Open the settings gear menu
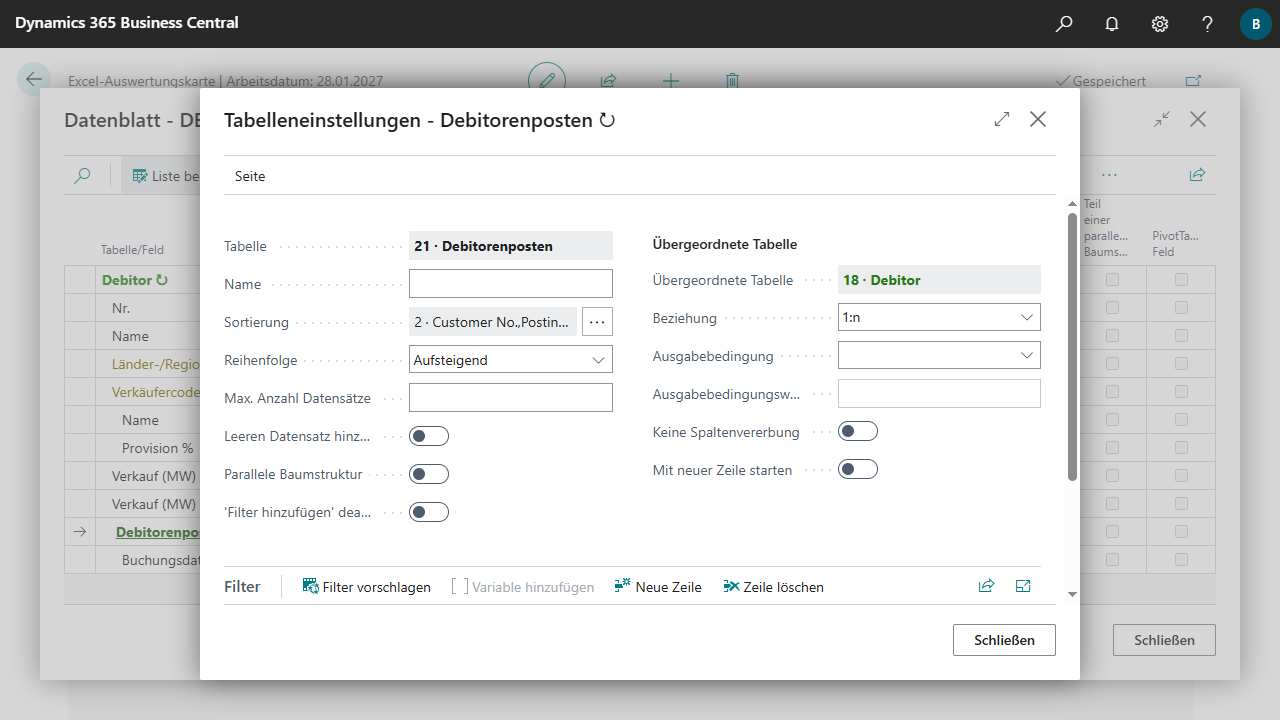 coord(1160,24)
